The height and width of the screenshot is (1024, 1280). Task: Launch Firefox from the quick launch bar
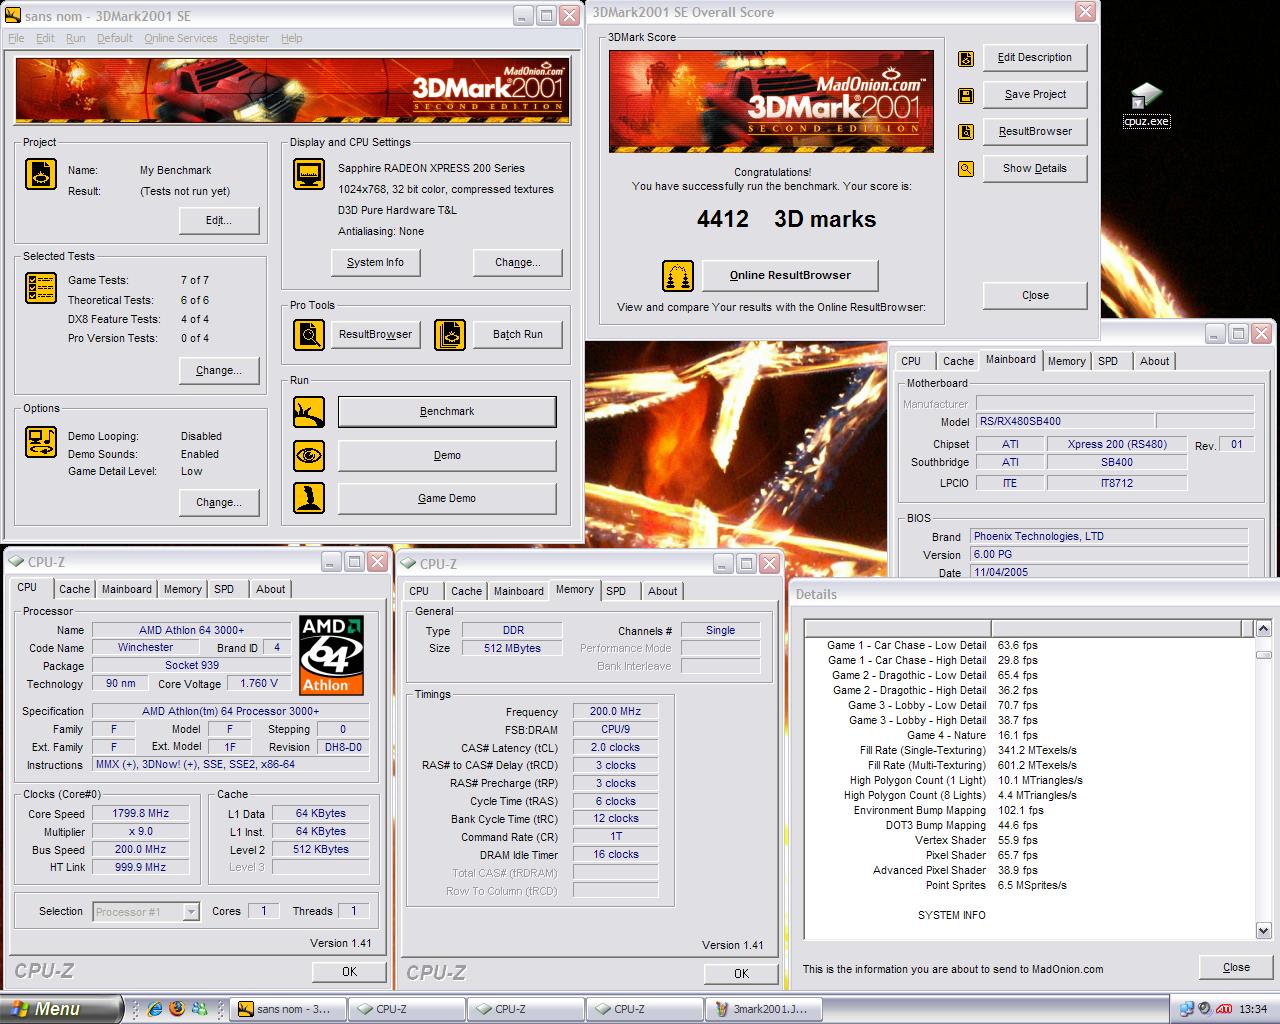[x=177, y=1009]
